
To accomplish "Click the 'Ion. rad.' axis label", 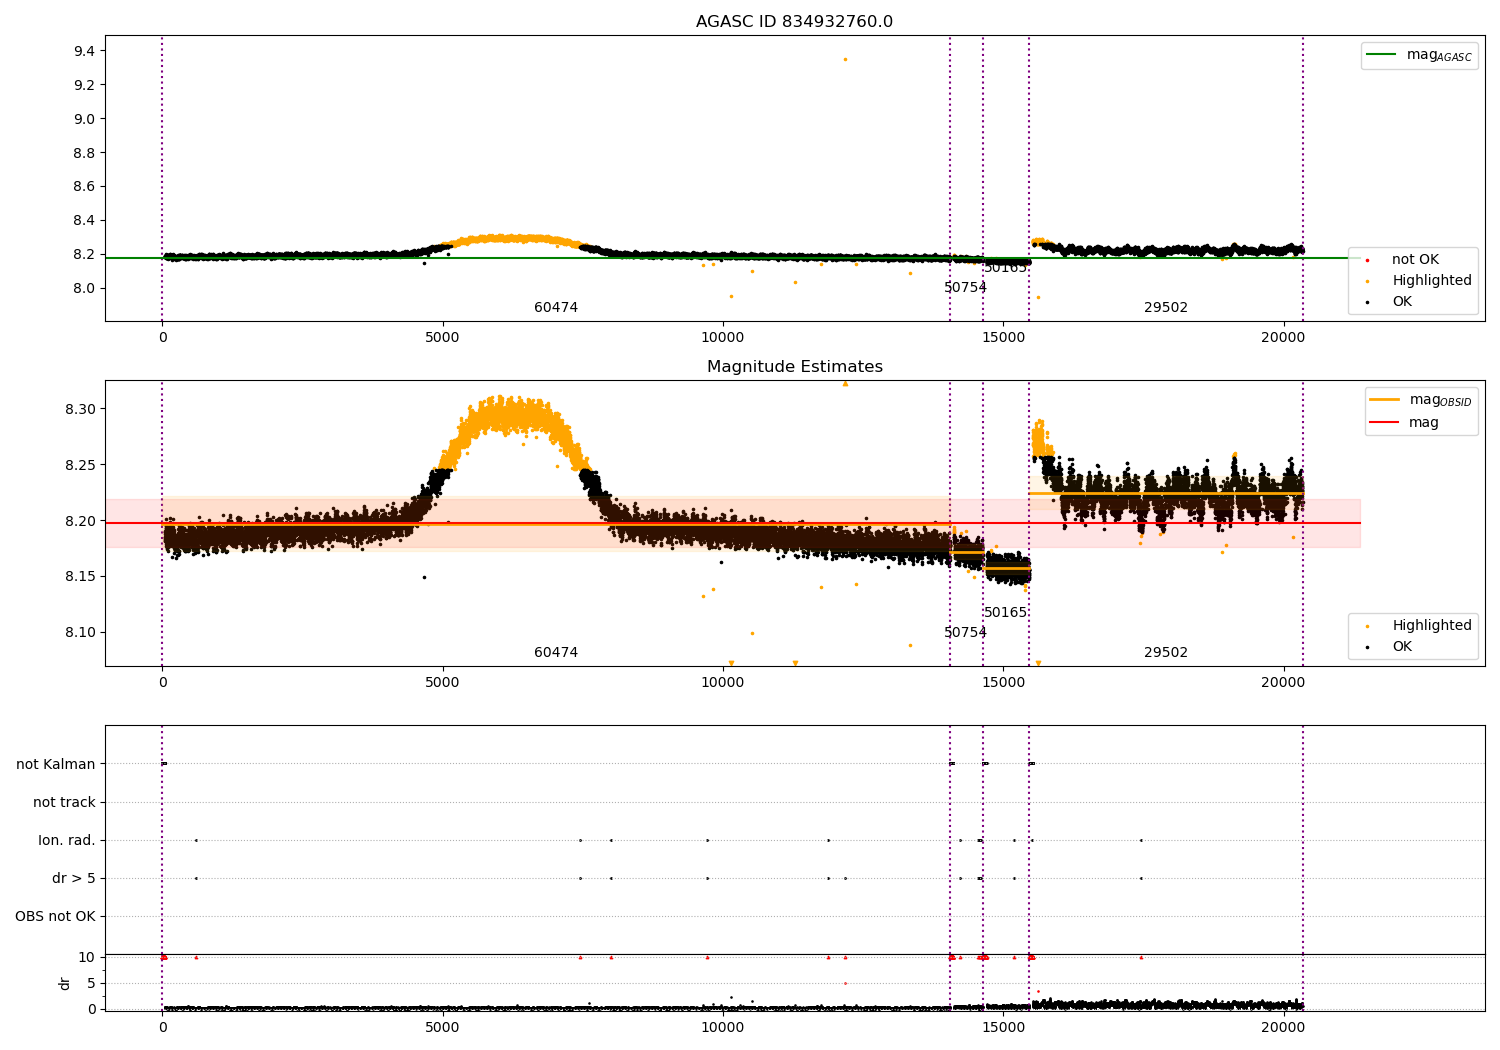I will pos(67,840).
